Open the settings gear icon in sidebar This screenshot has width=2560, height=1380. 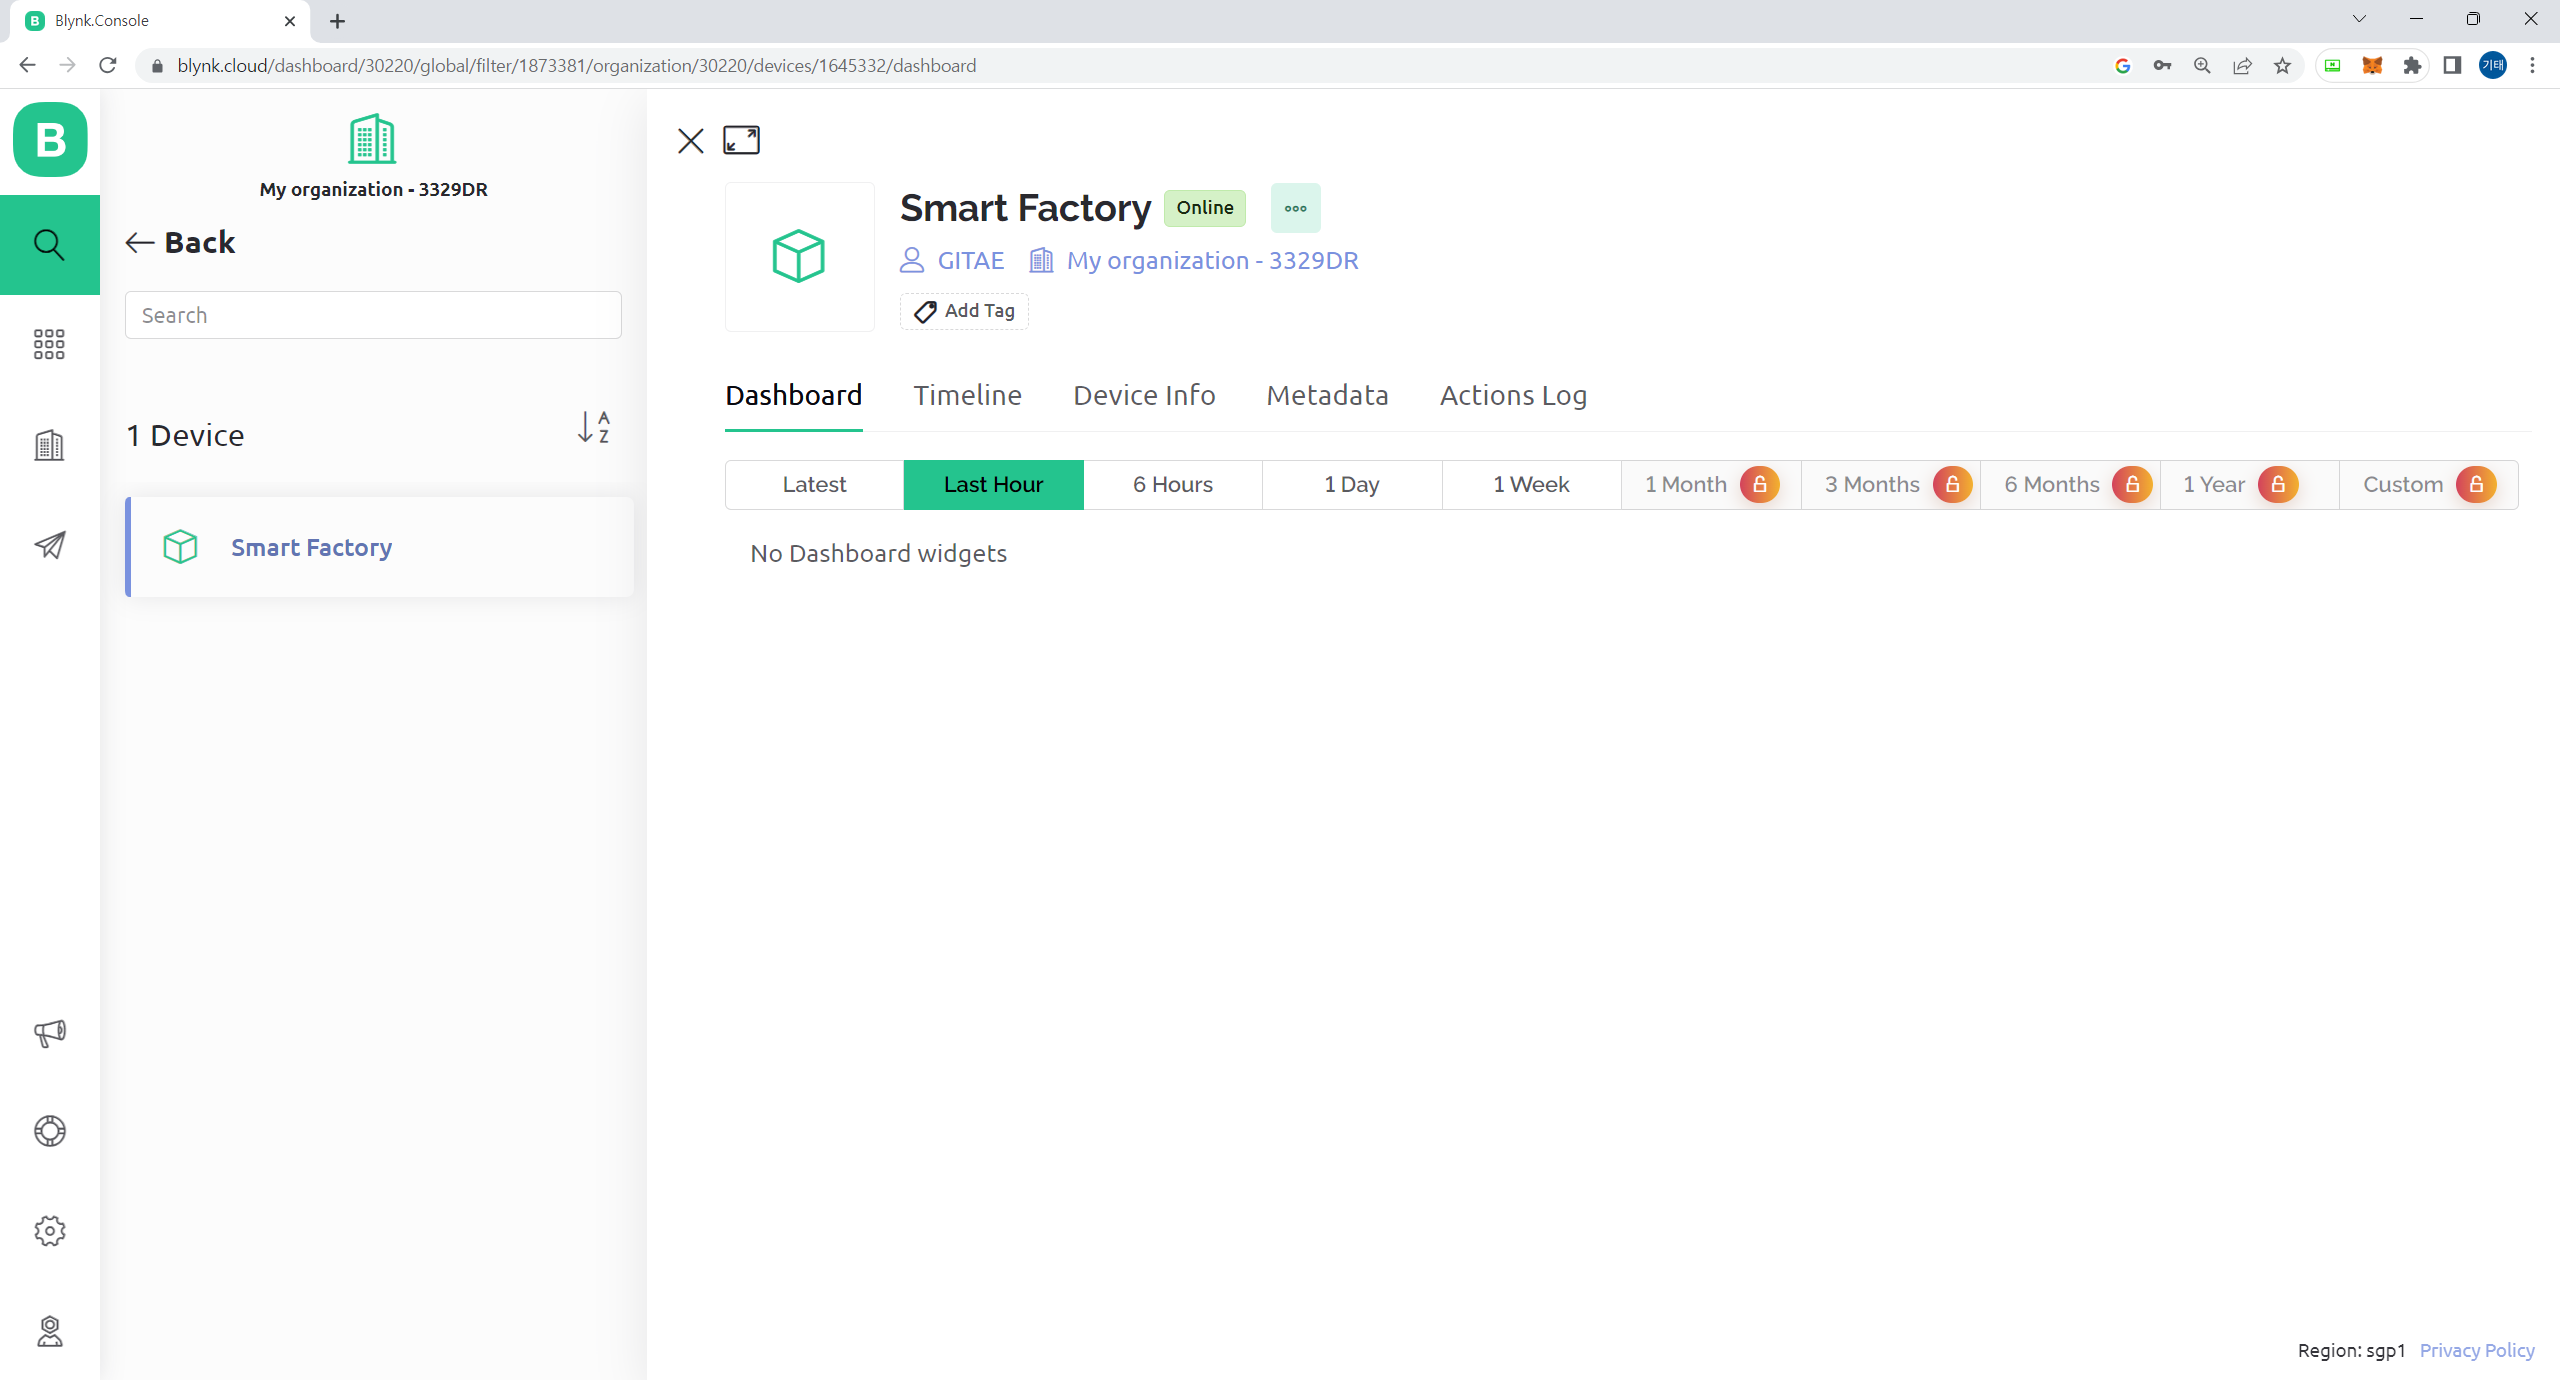click(49, 1231)
